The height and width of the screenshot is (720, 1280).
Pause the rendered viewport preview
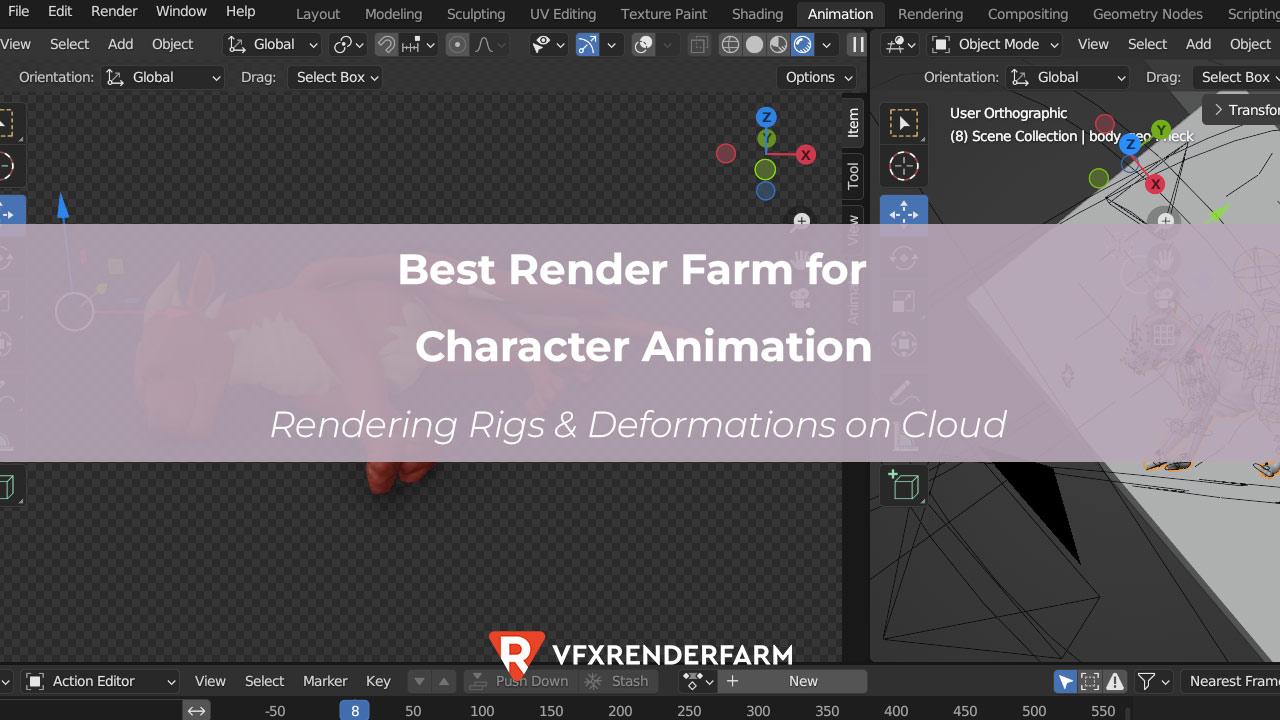(857, 44)
